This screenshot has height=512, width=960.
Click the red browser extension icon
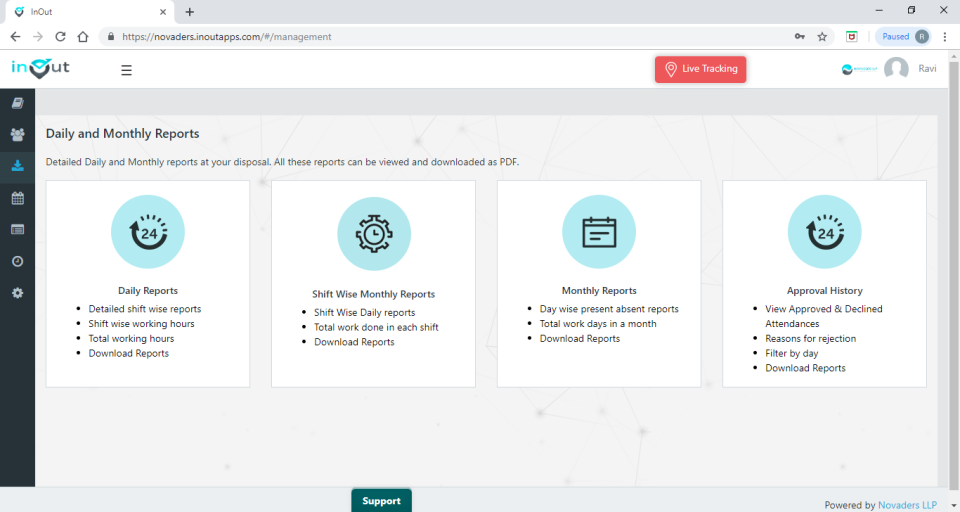(x=851, y=37)
